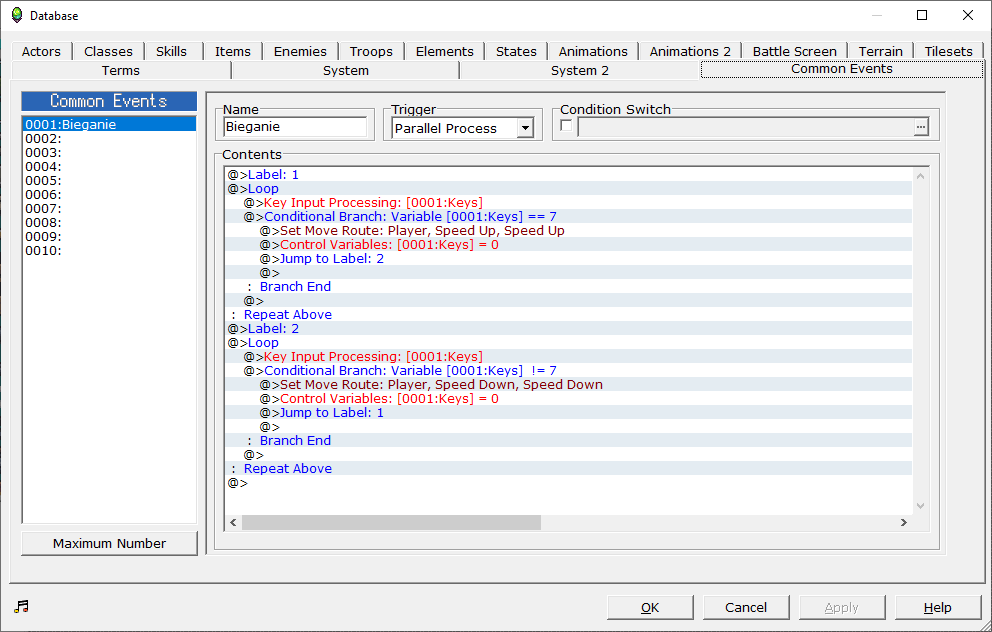Open the States tab
The image size is (992, 632).
(x=516, y=51)
